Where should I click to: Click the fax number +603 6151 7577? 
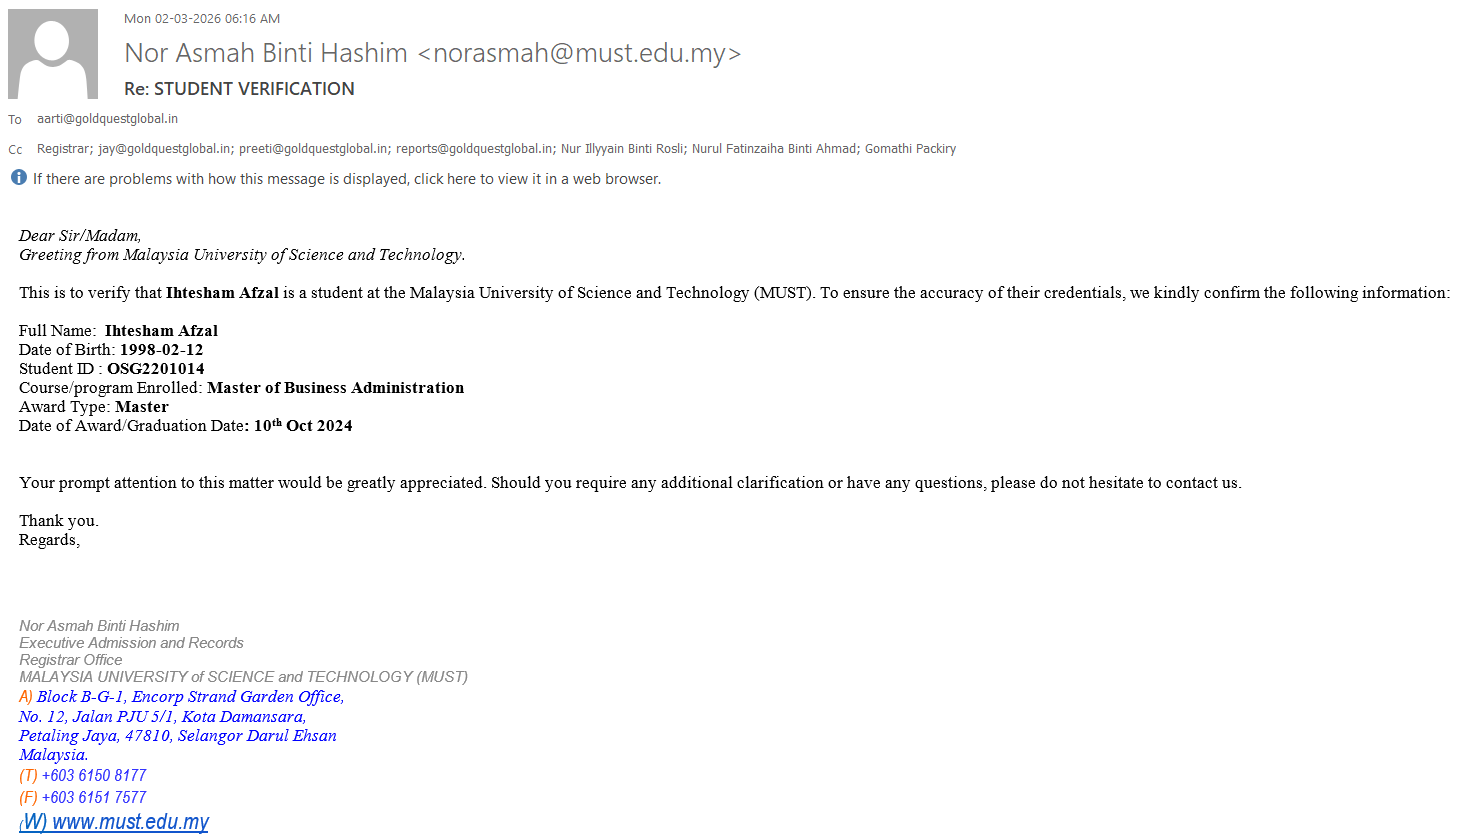[94, 798]
